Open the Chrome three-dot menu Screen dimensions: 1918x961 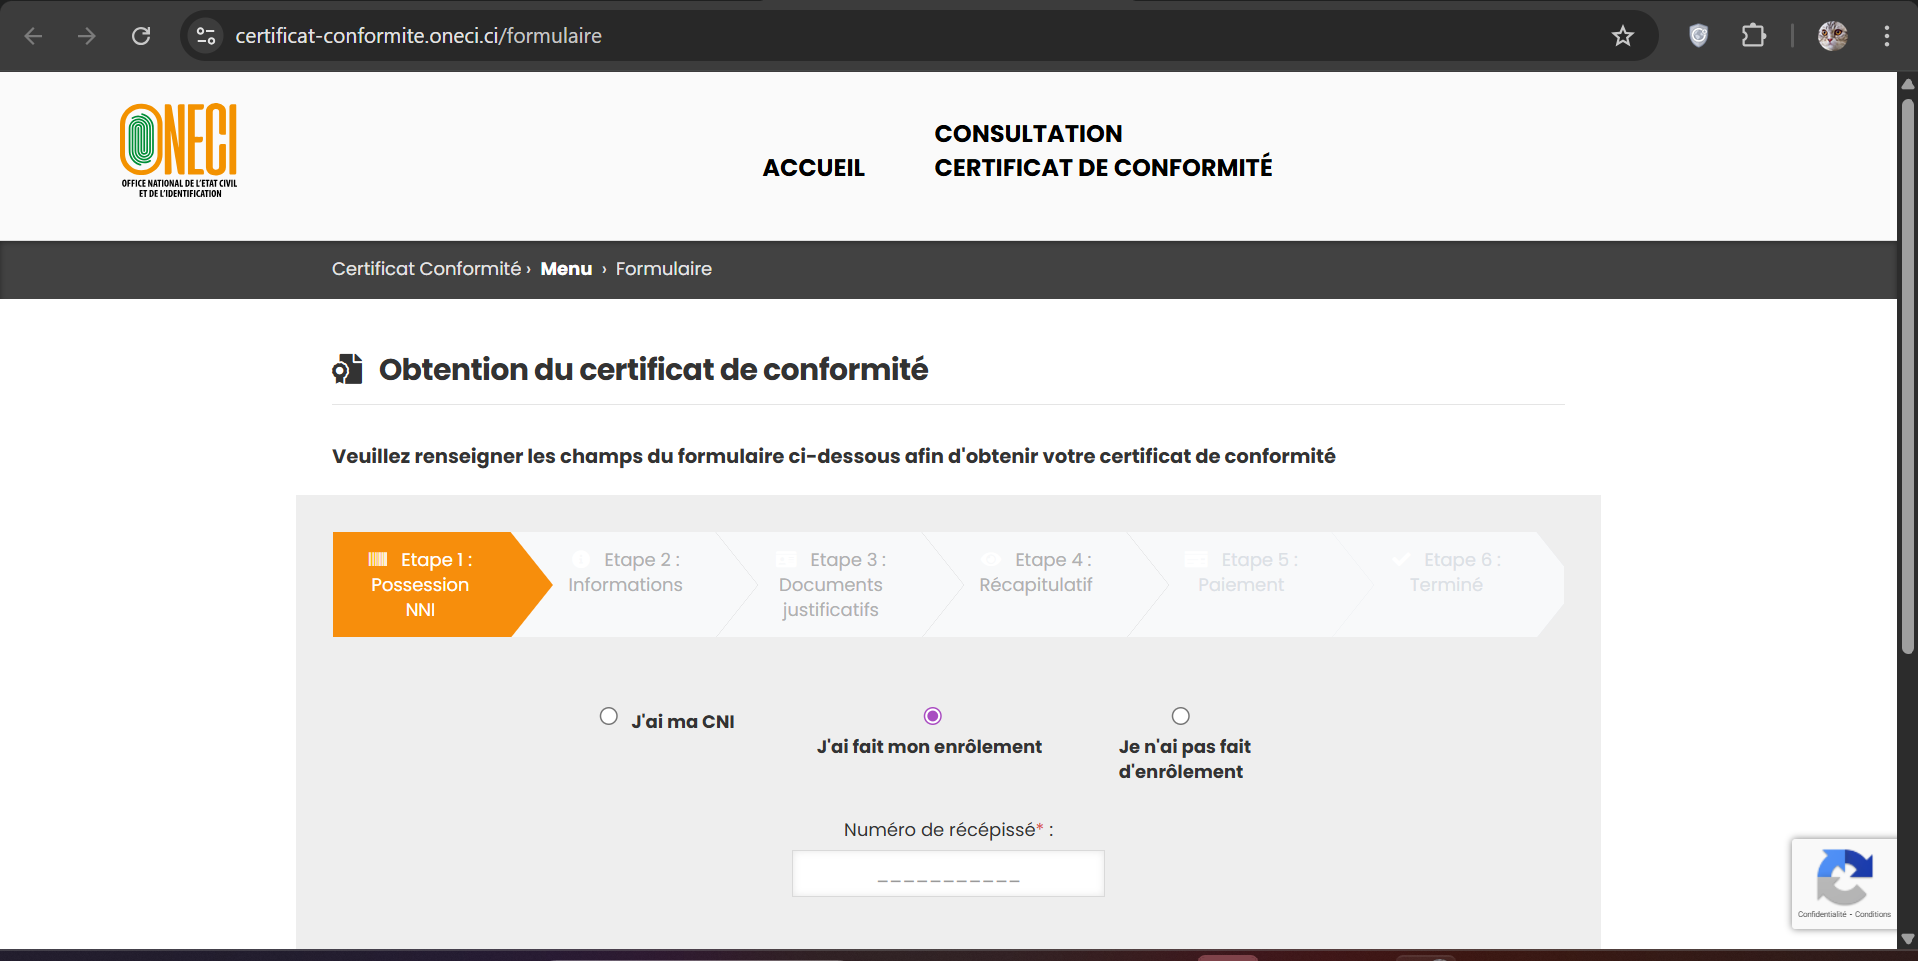click(1886, 36)
